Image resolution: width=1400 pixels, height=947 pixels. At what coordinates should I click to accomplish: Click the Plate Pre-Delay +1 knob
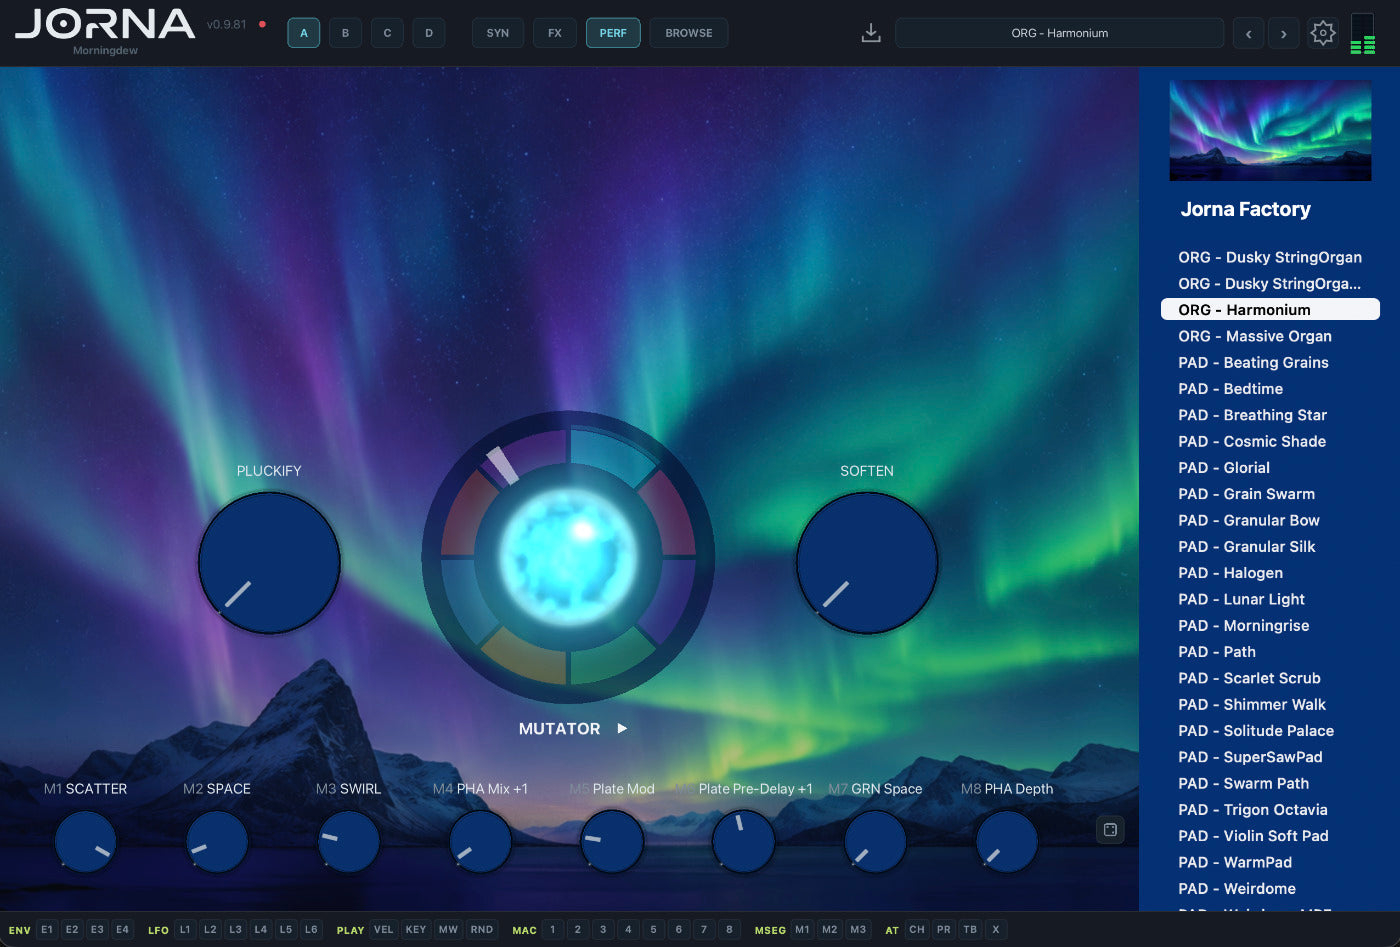pyautogui.click(x=744, y=841)
